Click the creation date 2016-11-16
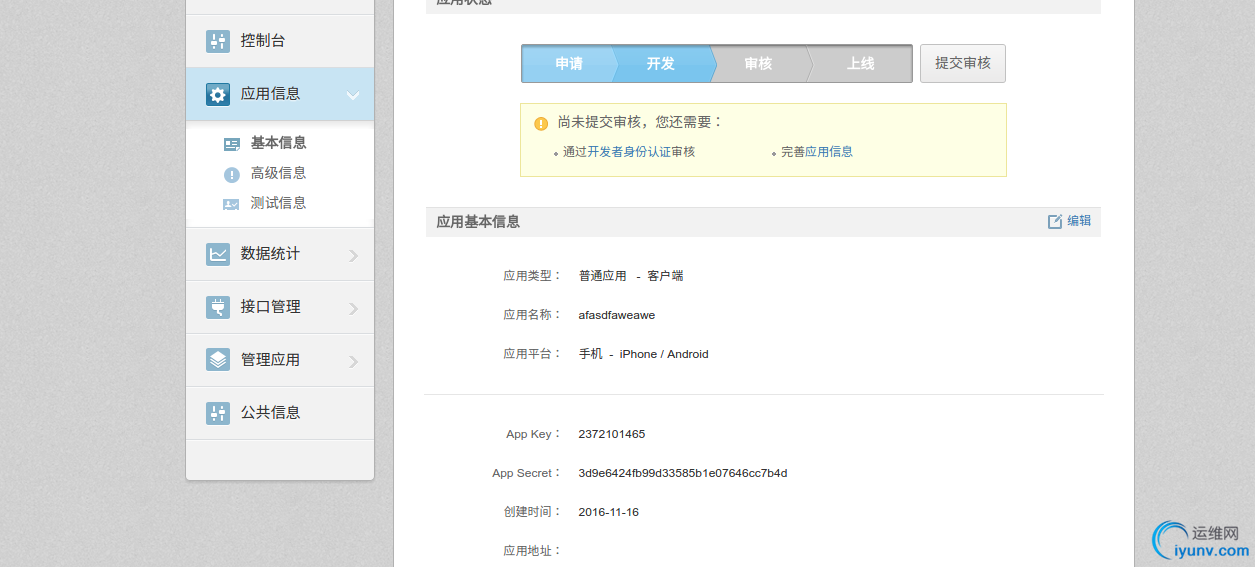Image resolution: width=1255 pixels, height=567 pixels. tap(609, 513)
